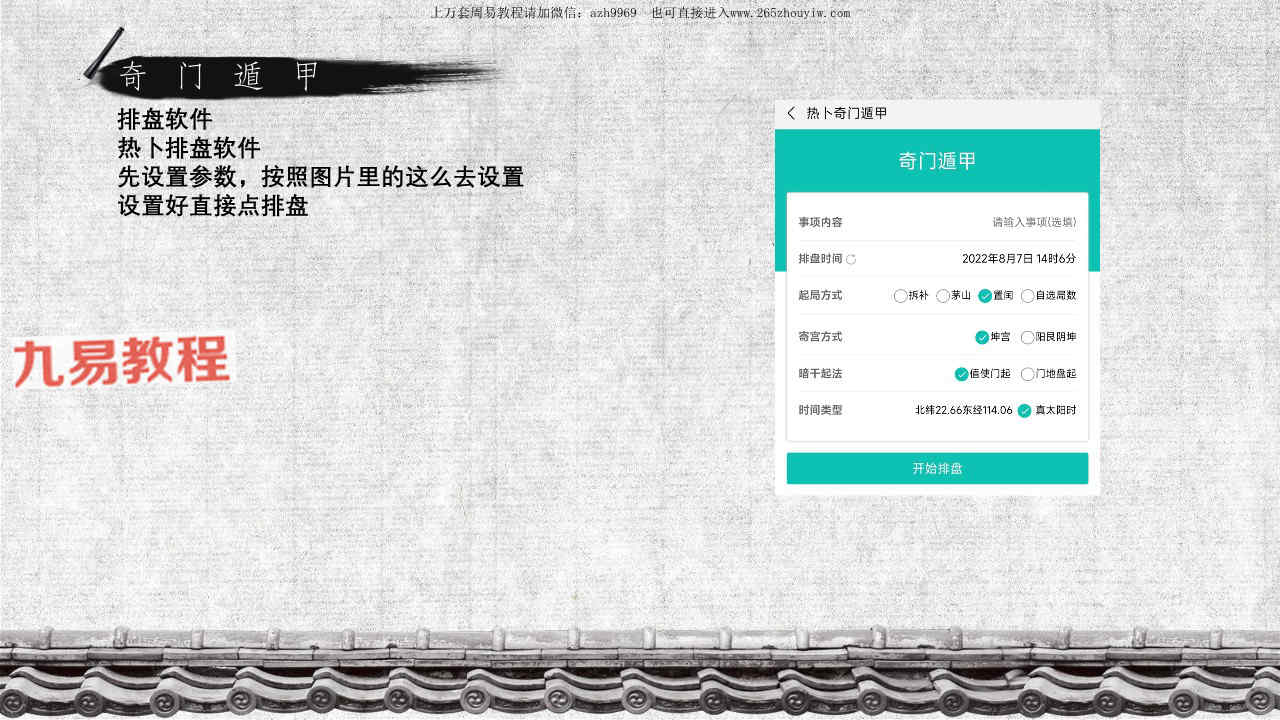Click the 奇门遁甲 header in the teal banner
1280x720 pixels.
(937, 161)
